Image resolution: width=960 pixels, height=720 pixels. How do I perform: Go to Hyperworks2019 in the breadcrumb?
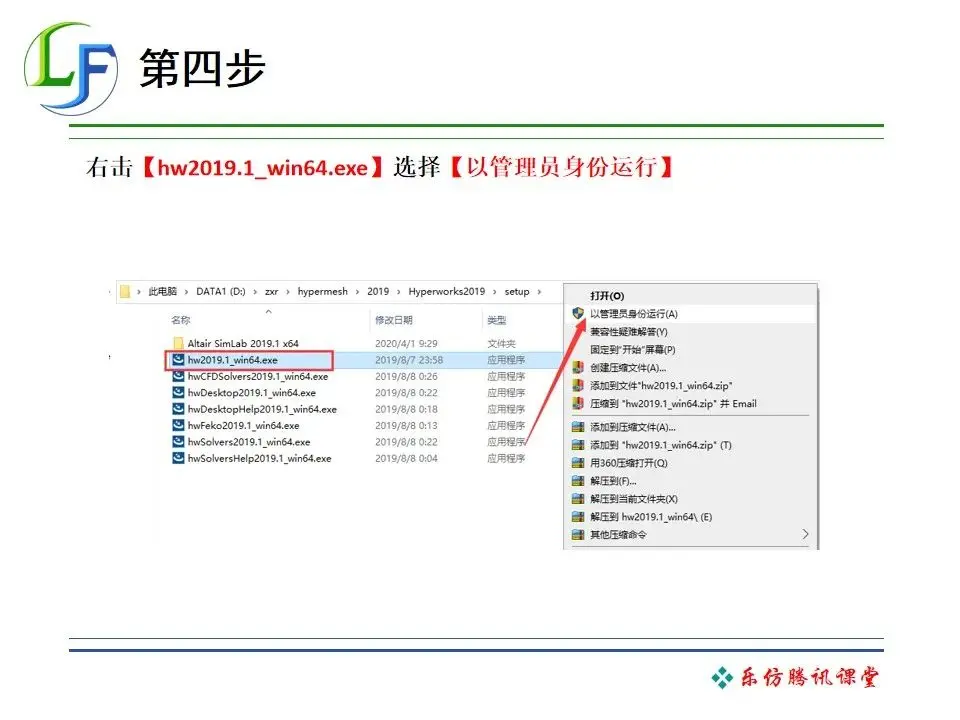coord(446,291)
